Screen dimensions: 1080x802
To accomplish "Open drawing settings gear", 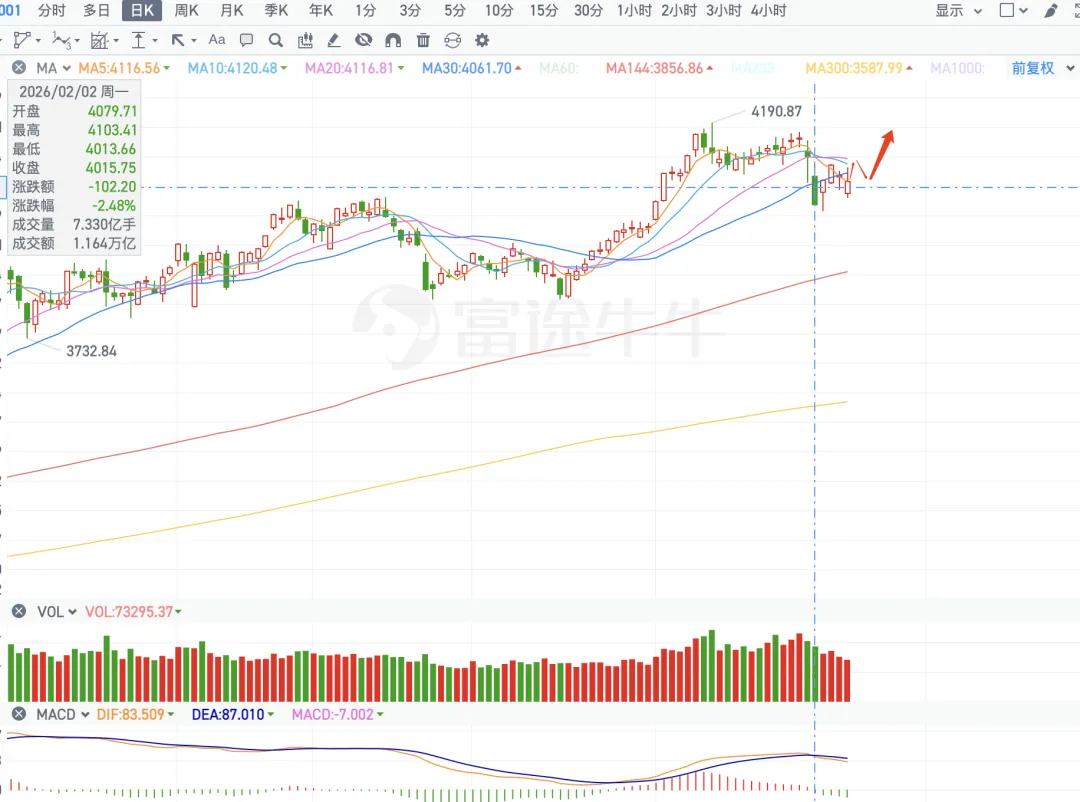I will [482, 40].
